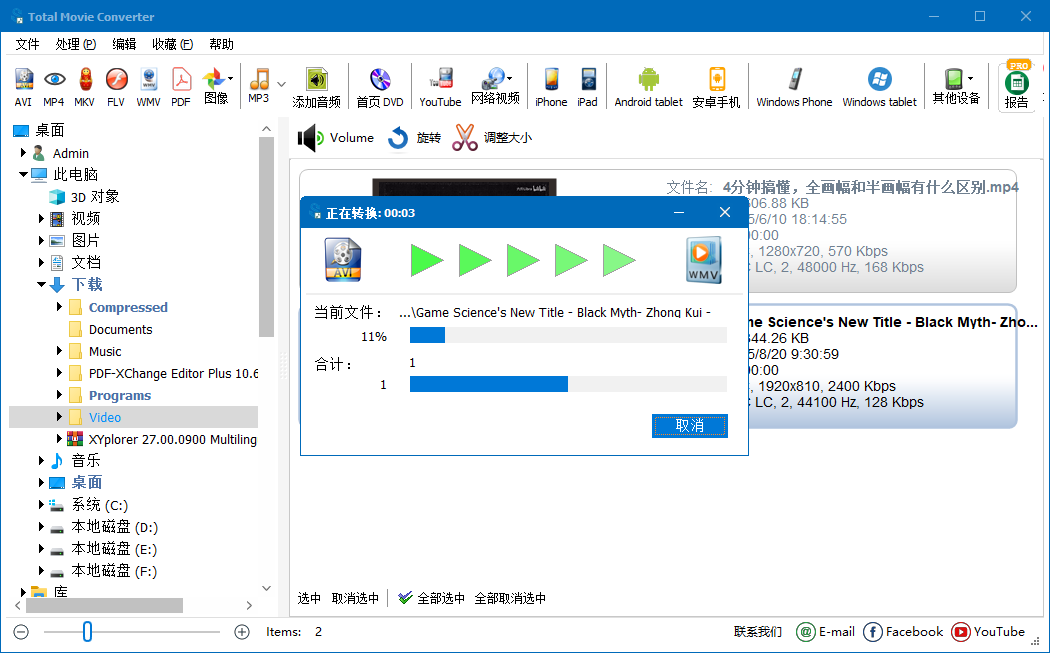Click the 报告 PRO icon
This screenshot has width=1050, height=653.
tap(1017, 87)
